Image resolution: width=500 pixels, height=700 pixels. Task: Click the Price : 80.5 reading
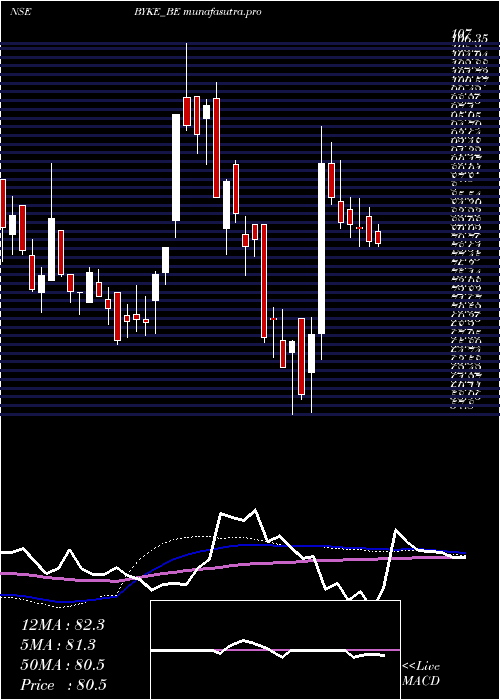point(64,685)
